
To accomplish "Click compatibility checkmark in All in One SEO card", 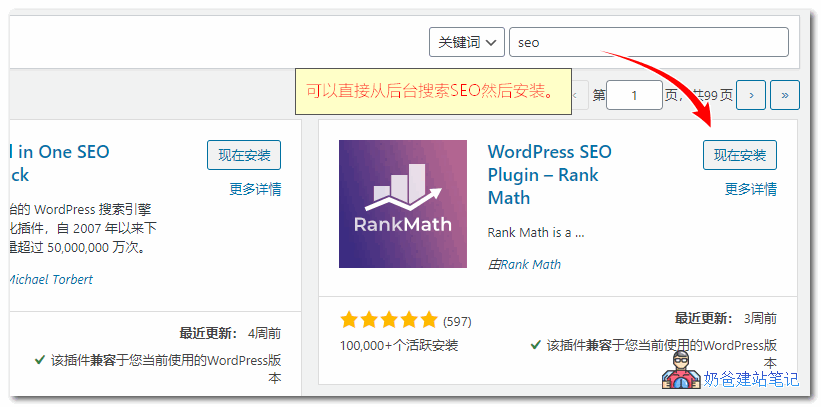I will [x=39, y=360].
